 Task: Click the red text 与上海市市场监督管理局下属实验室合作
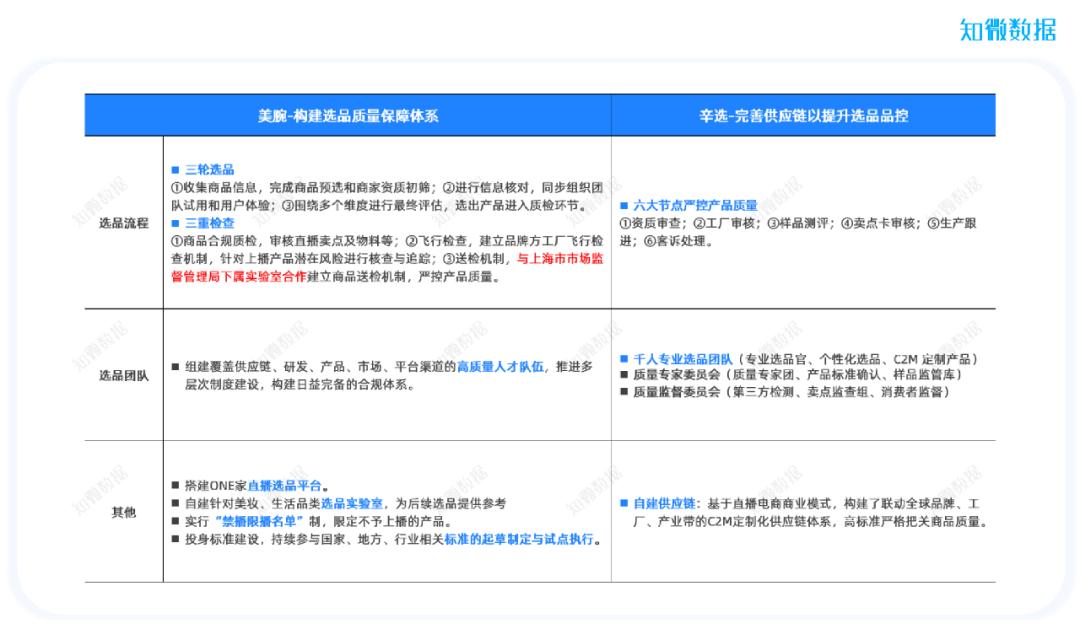(387, 267)
